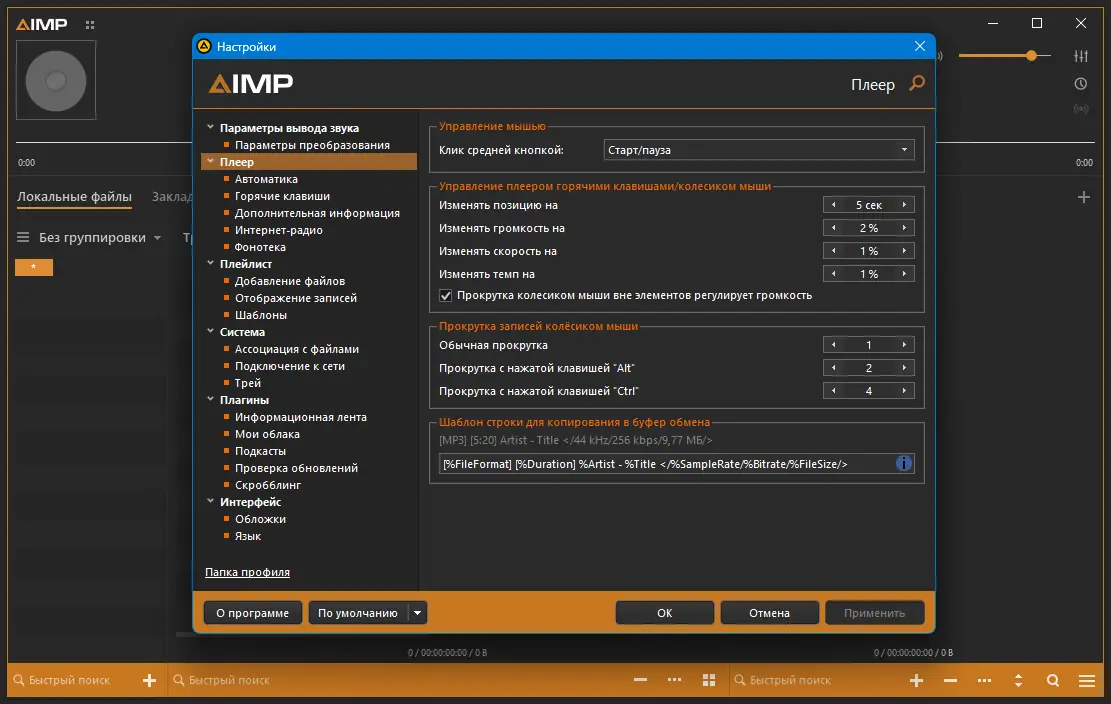Click the Применить button
Screen dimensions: 1111x704
click(874, 613)
